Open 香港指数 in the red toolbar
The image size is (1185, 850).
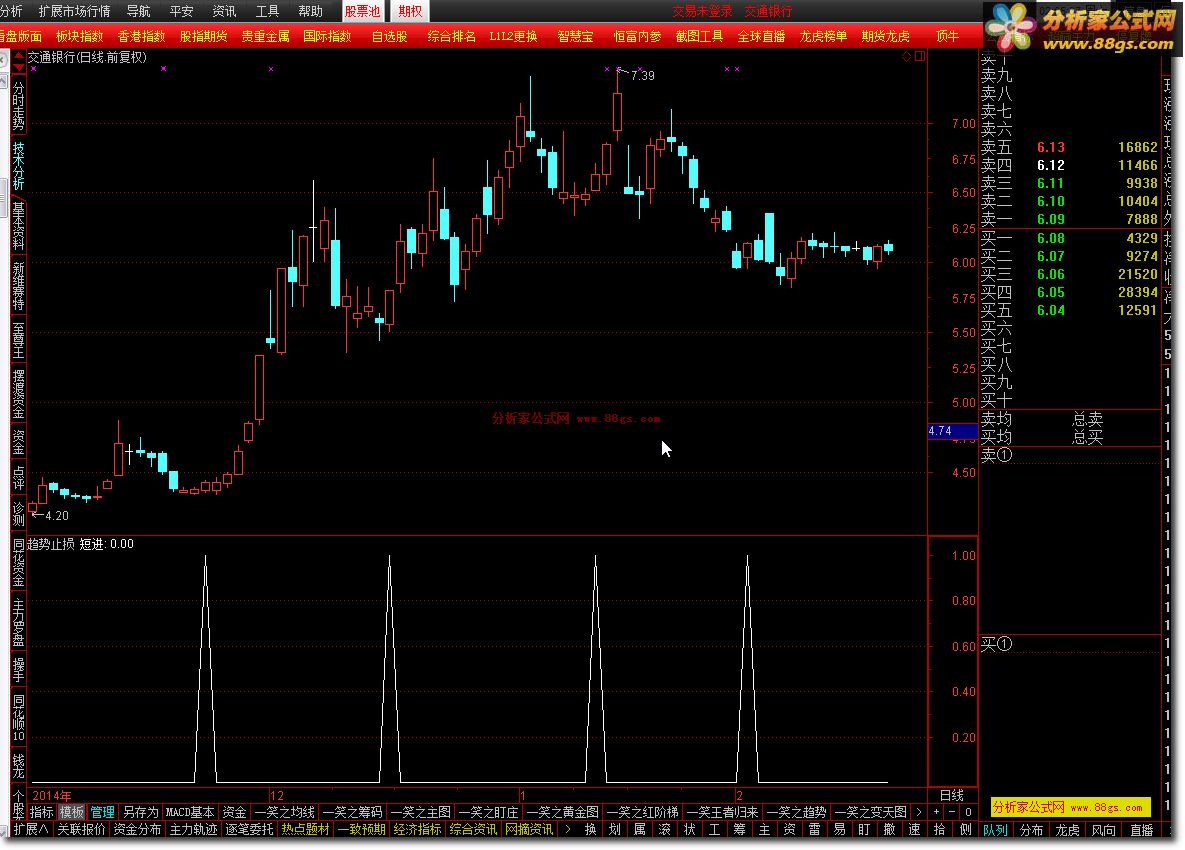point(141,36)
